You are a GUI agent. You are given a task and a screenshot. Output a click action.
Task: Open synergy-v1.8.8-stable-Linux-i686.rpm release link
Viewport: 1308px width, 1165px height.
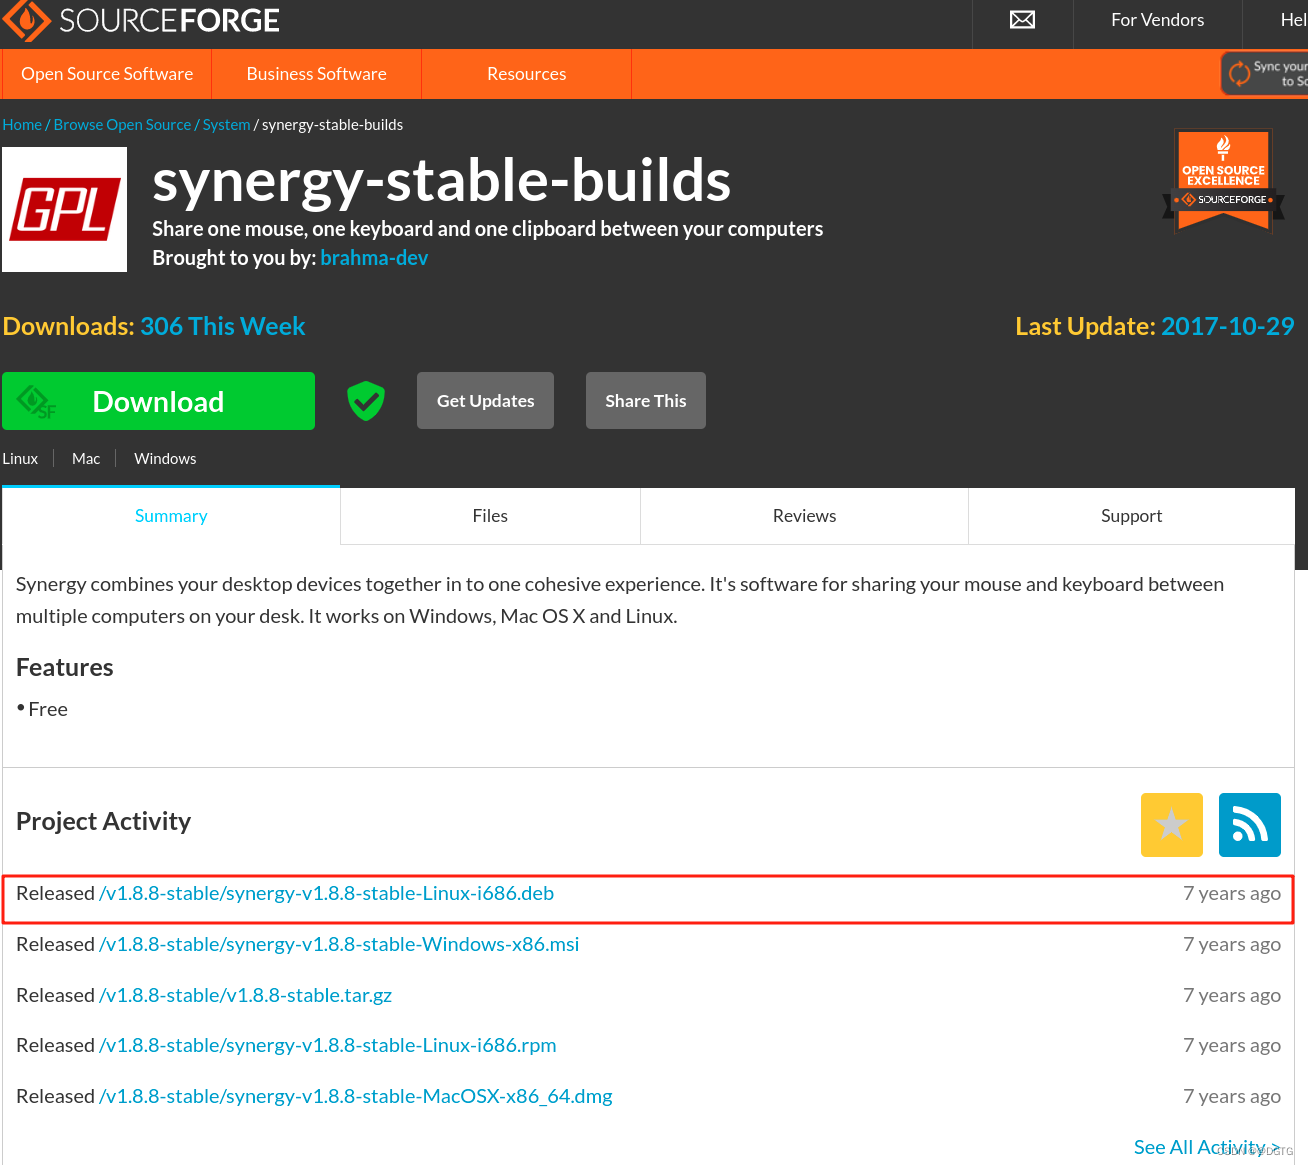[328, 1046]
